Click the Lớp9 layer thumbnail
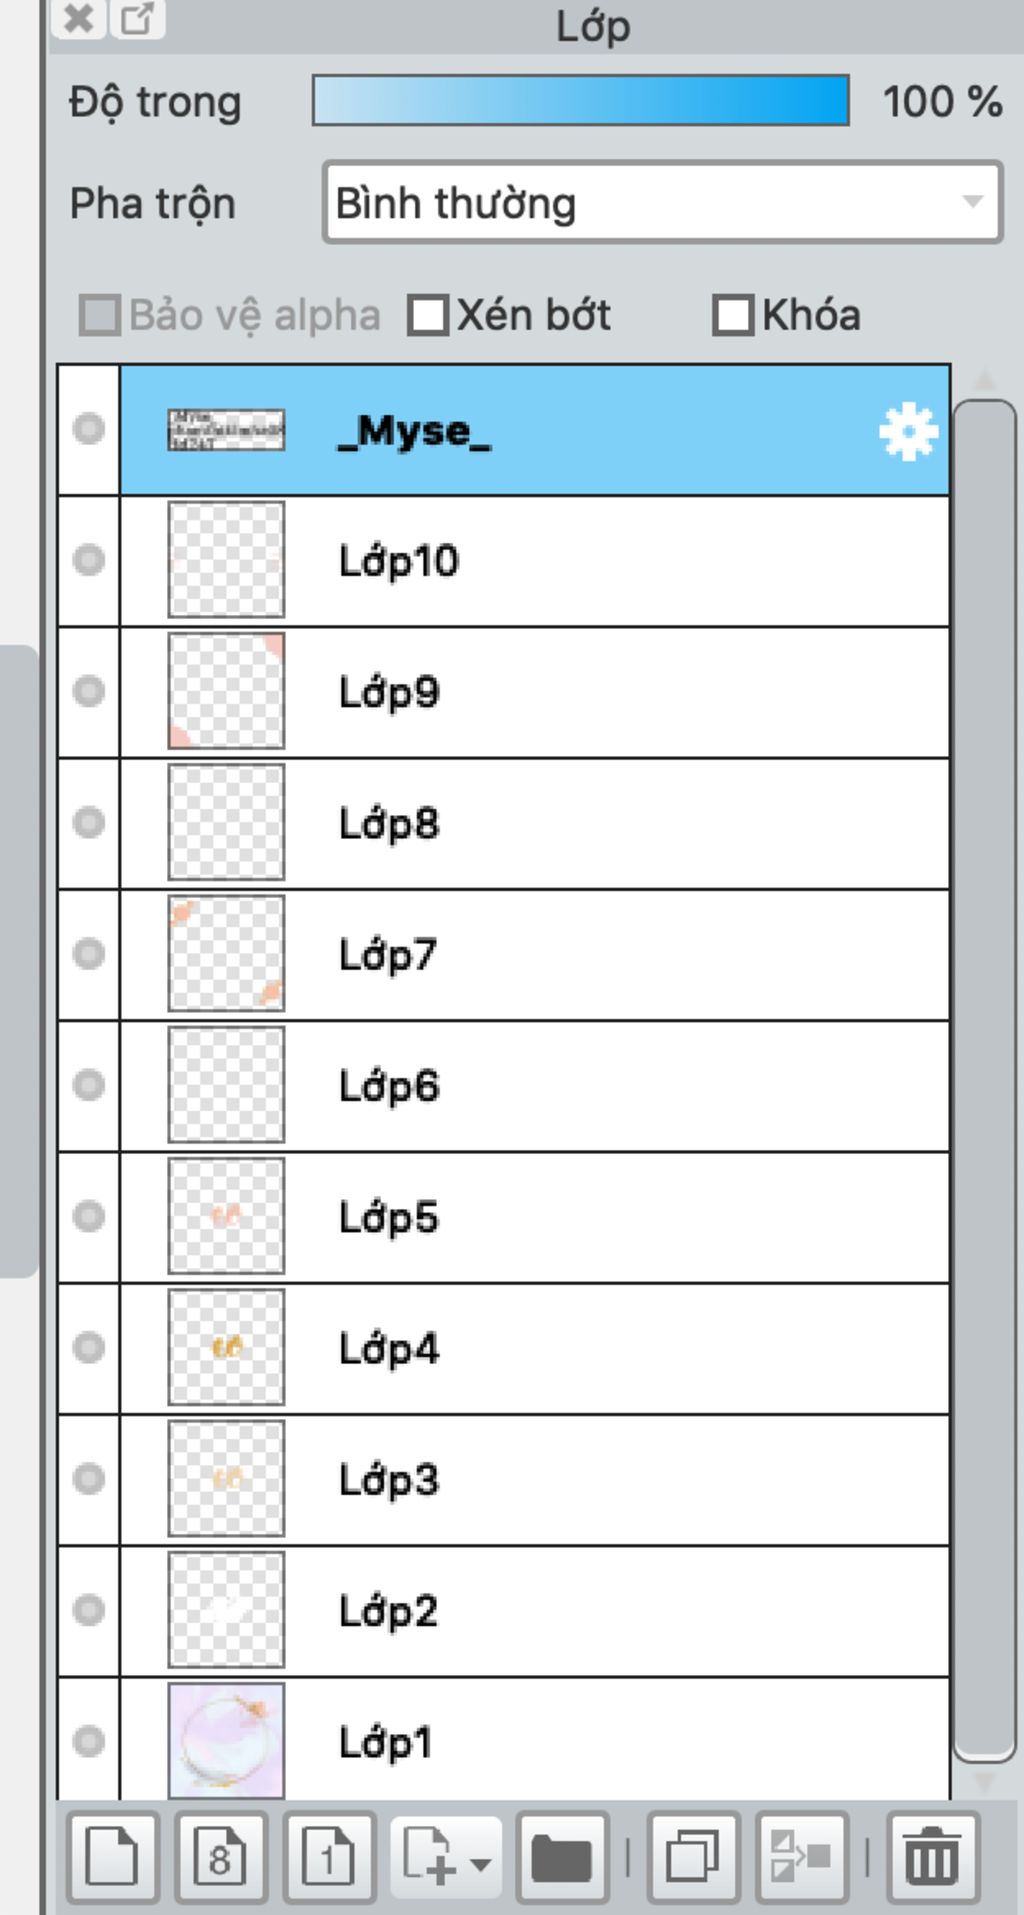 226,691
